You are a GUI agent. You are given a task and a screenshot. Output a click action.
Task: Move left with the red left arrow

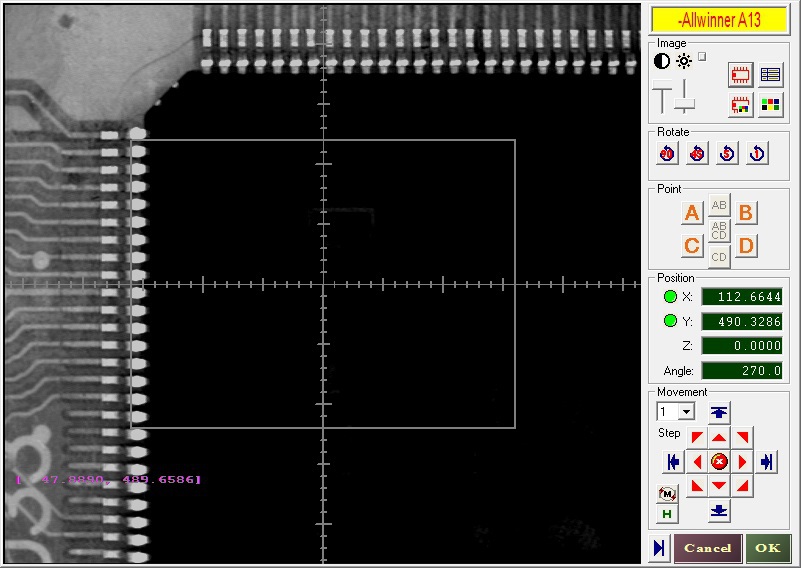click(x=697, y=462)
